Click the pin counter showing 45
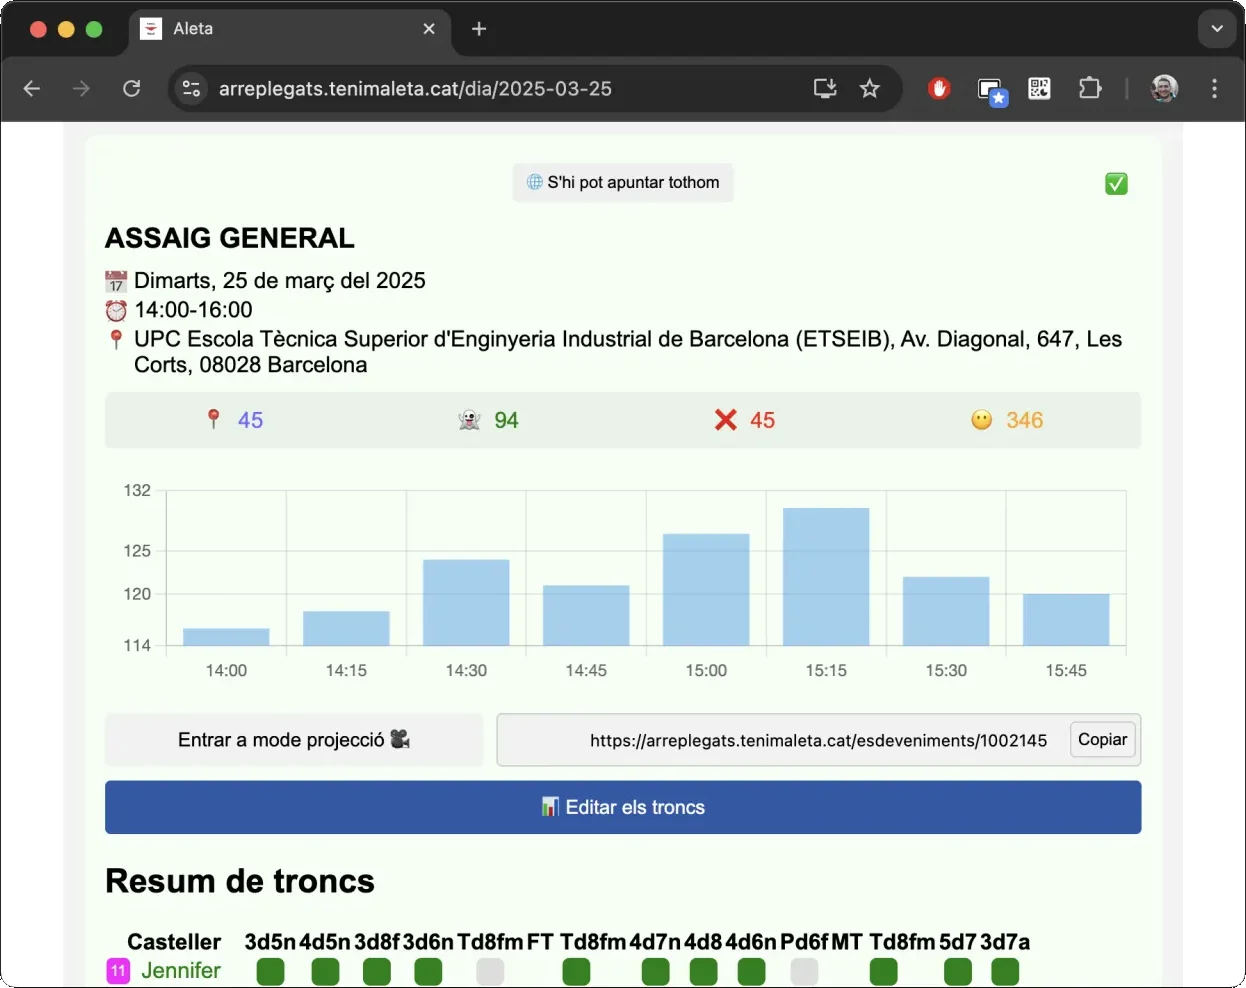1246x988 pixels. click(235, 420)
